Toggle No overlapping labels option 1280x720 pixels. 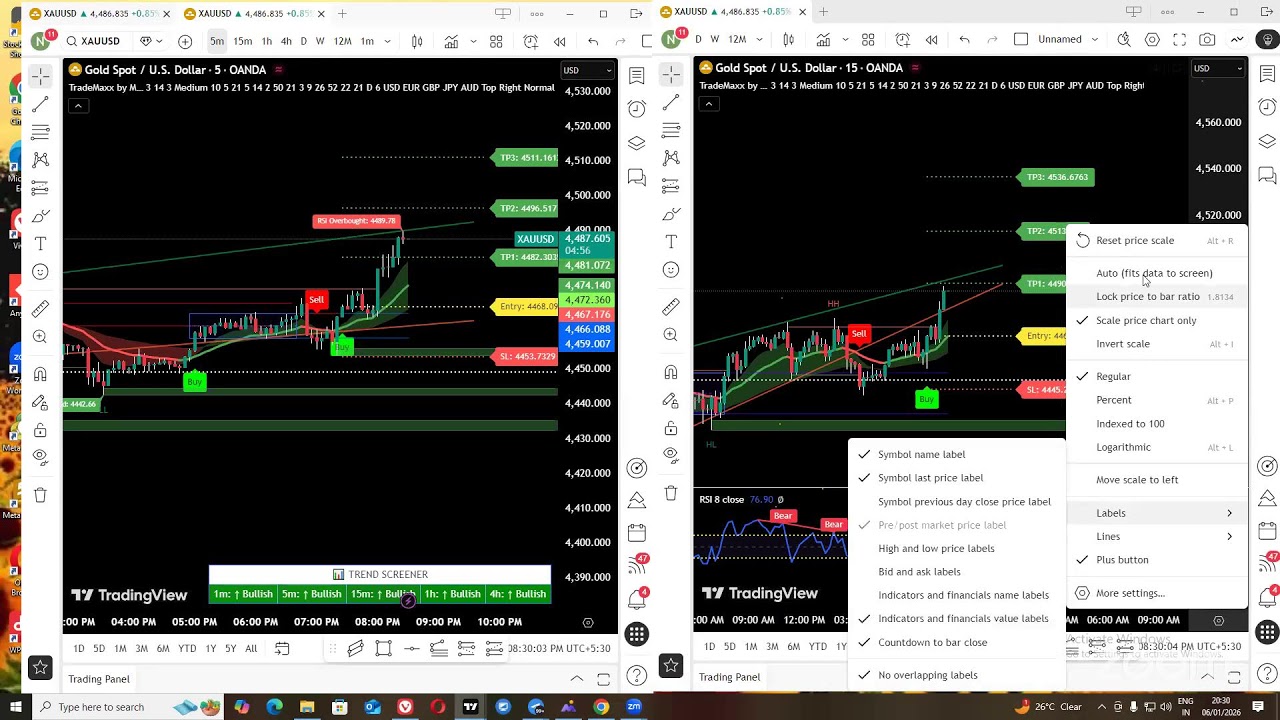tap(957, 675)
